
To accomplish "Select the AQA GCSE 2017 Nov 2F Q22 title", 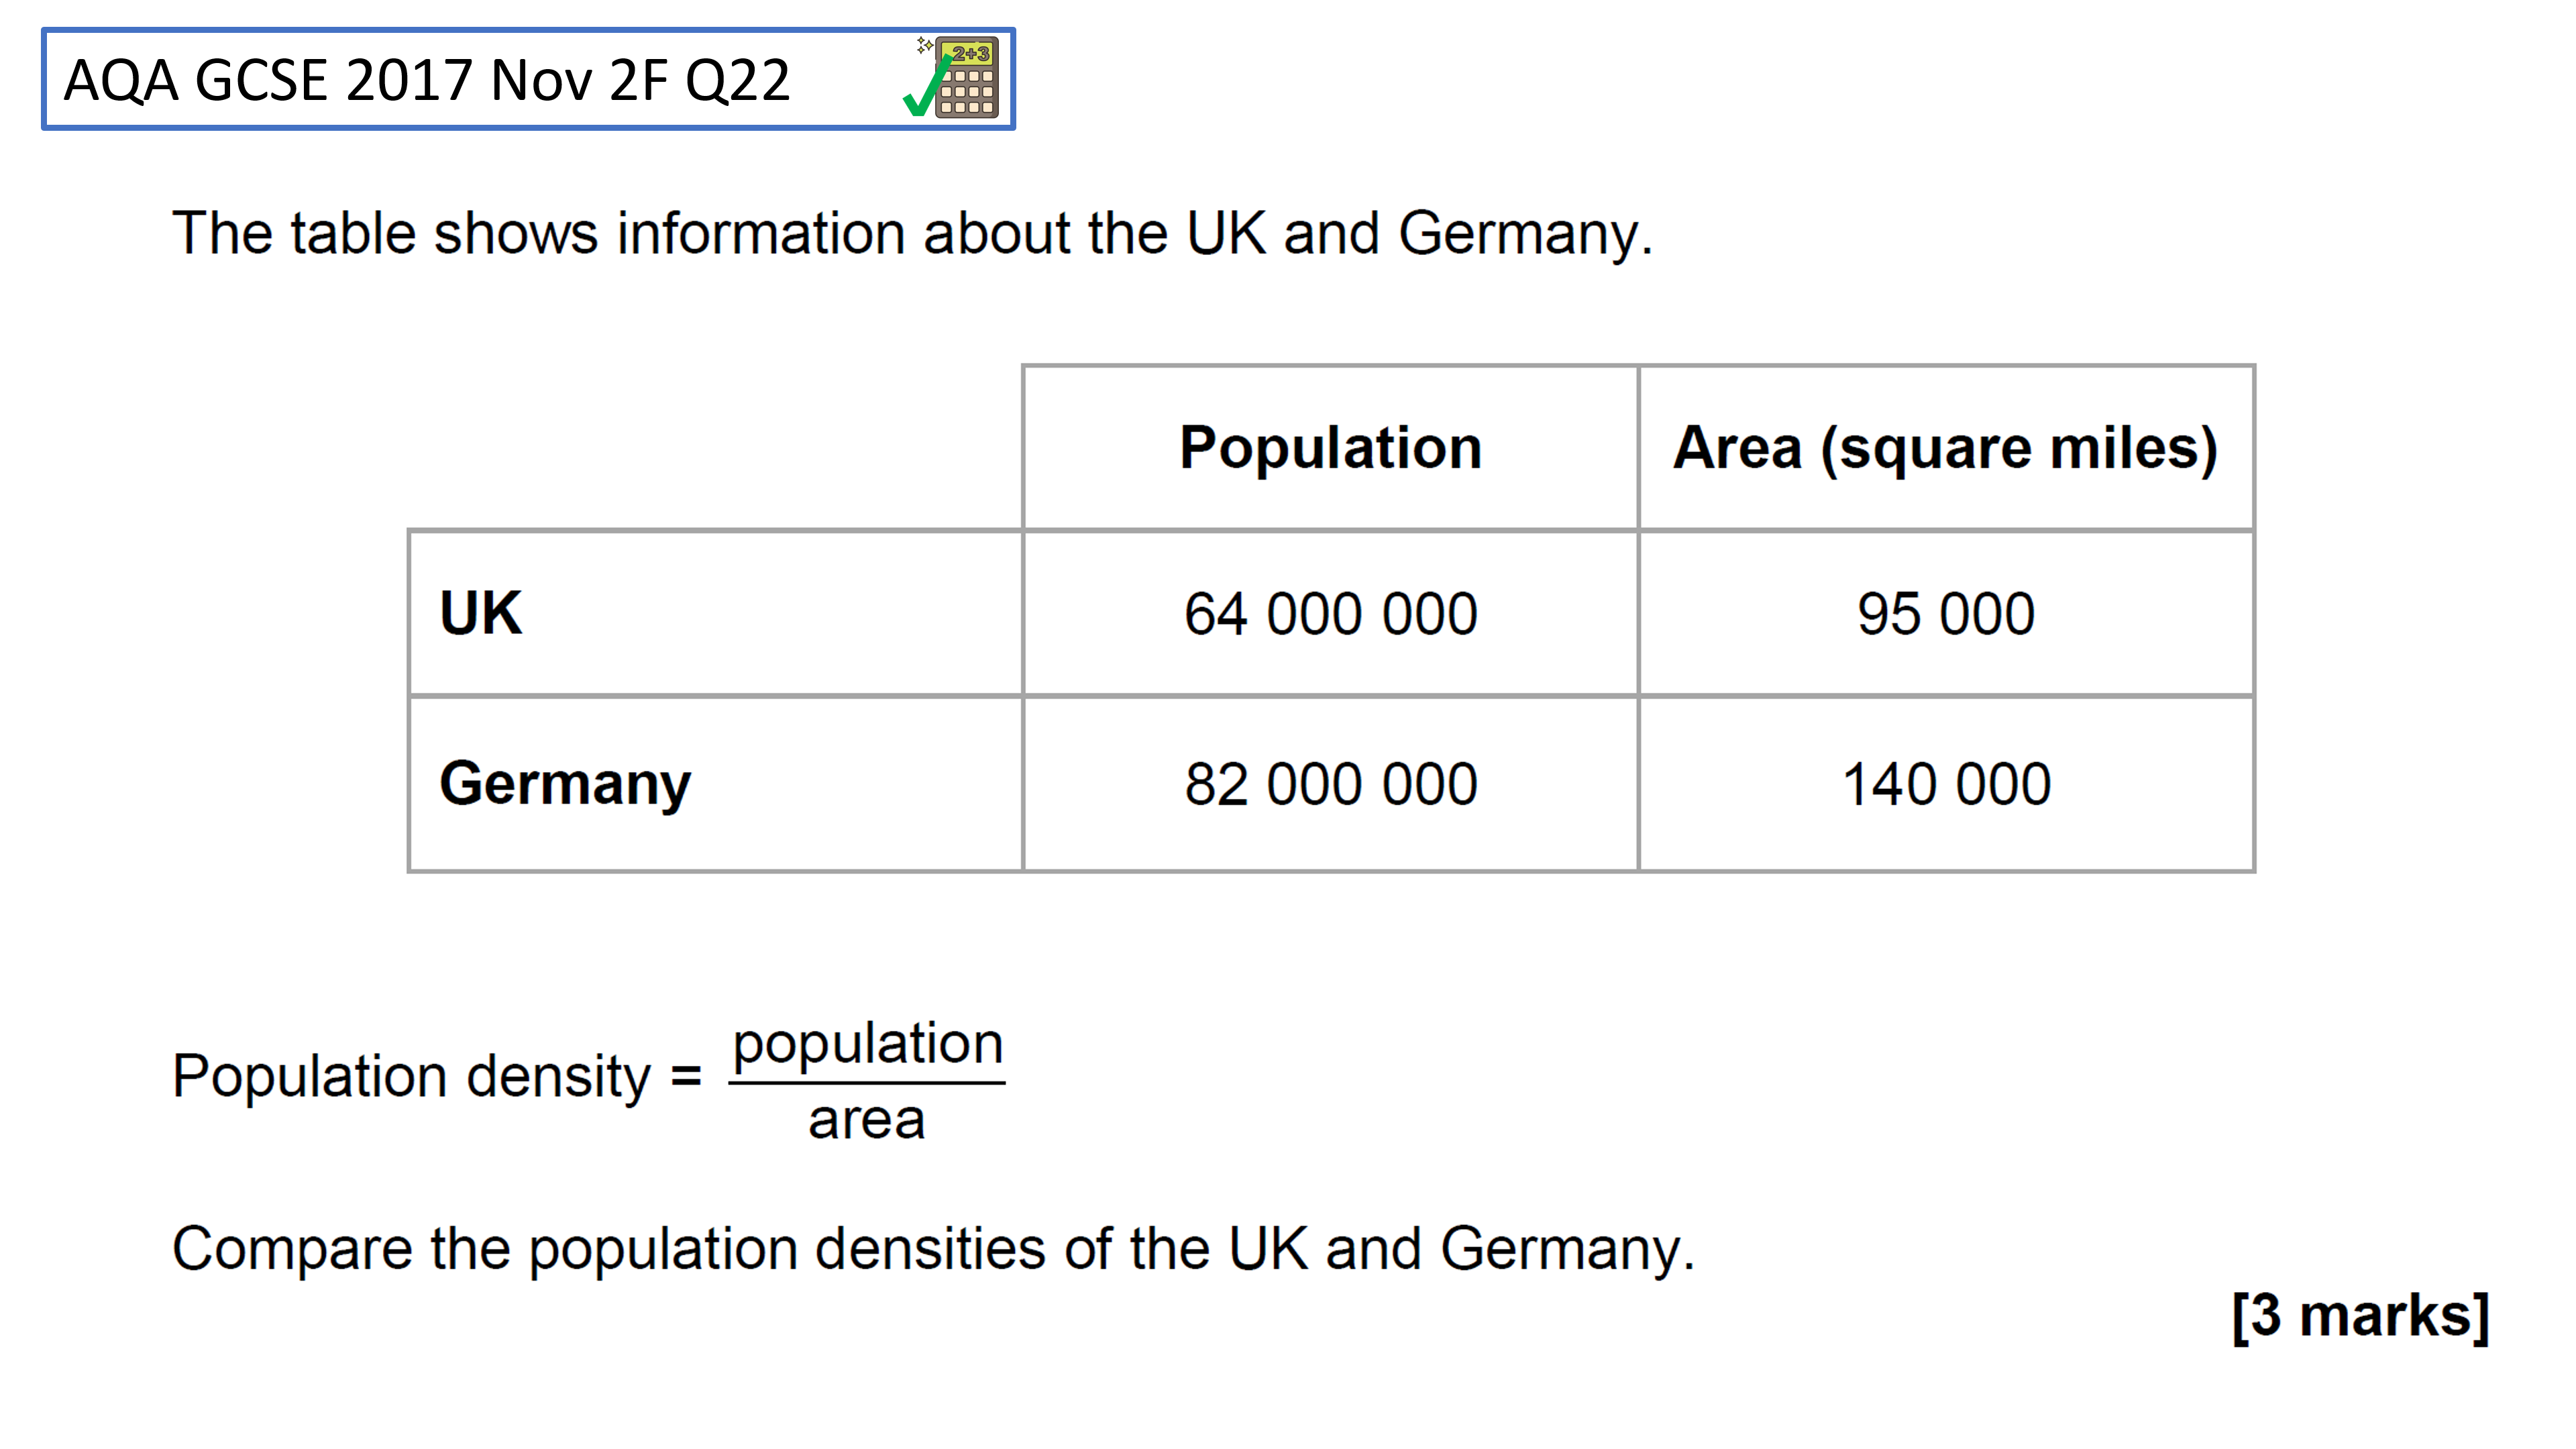I will click(x=427, y=80).
